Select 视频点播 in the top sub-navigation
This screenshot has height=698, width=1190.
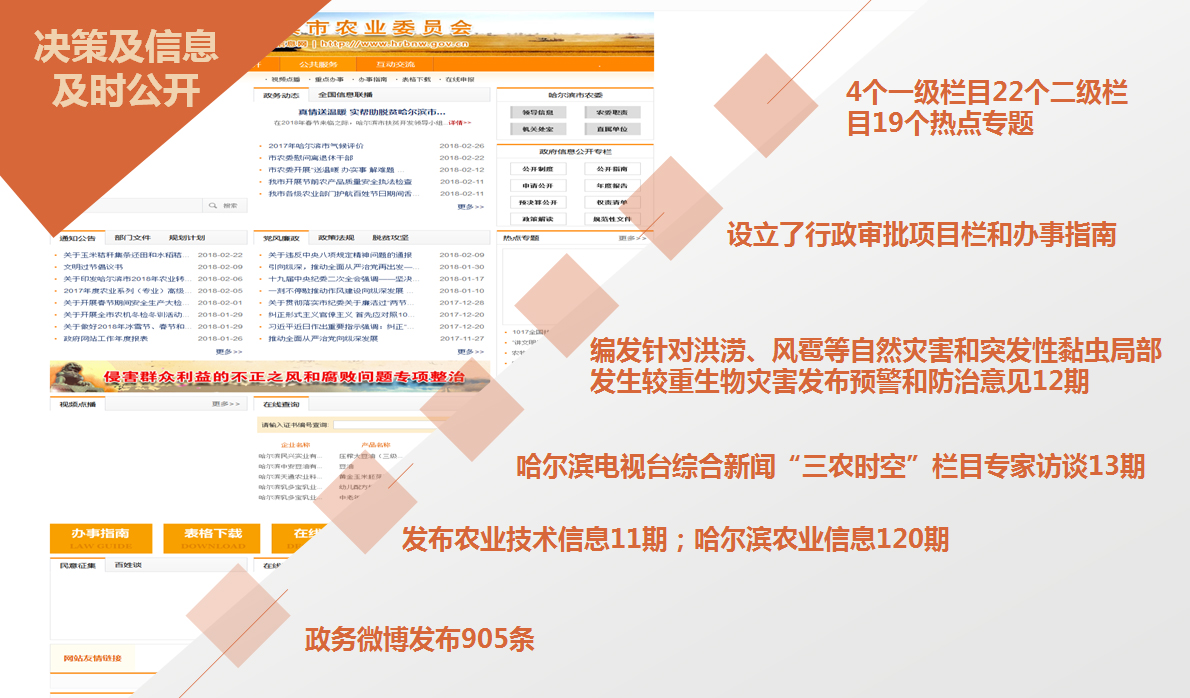tap(285, 80)
